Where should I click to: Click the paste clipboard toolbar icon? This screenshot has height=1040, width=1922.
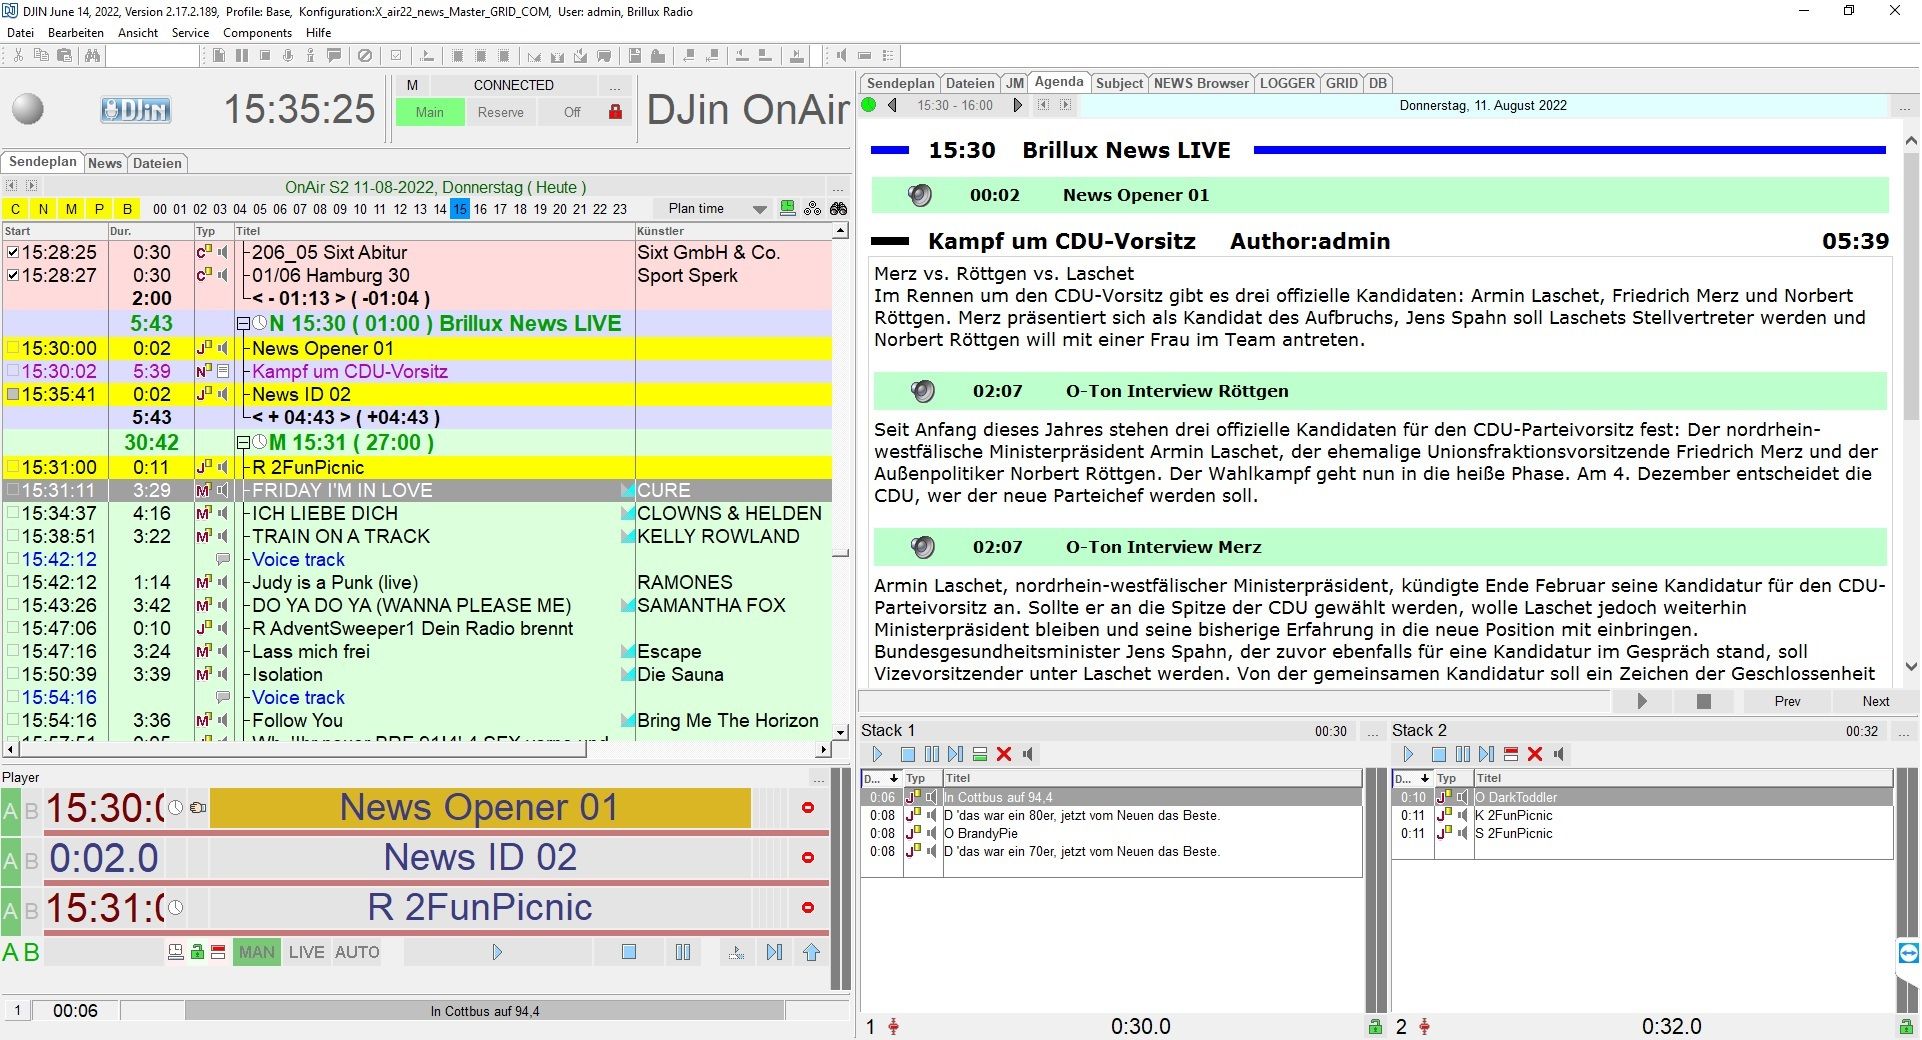coord(64,56)
